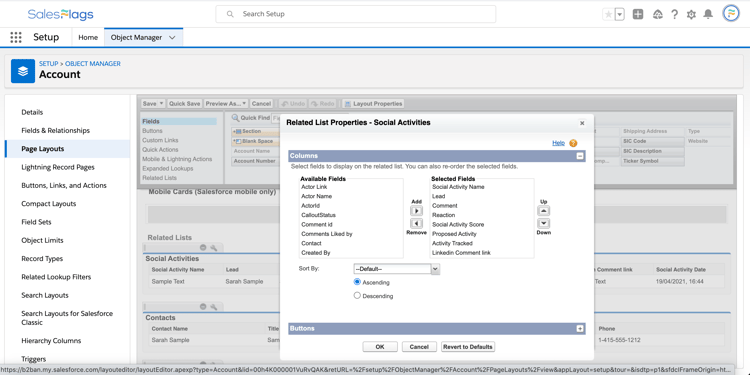Switch to the Object Manager tab

coord(136,37)
